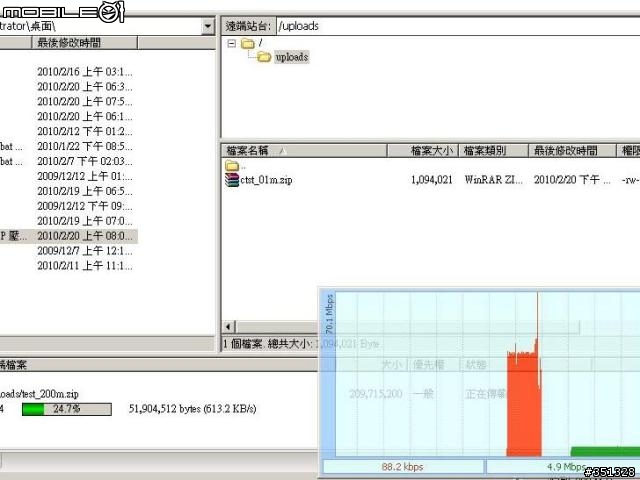Select local row dated 2009/12/12 上午 01:
This screenshot has width=640, height=480.
pos(85,176)
